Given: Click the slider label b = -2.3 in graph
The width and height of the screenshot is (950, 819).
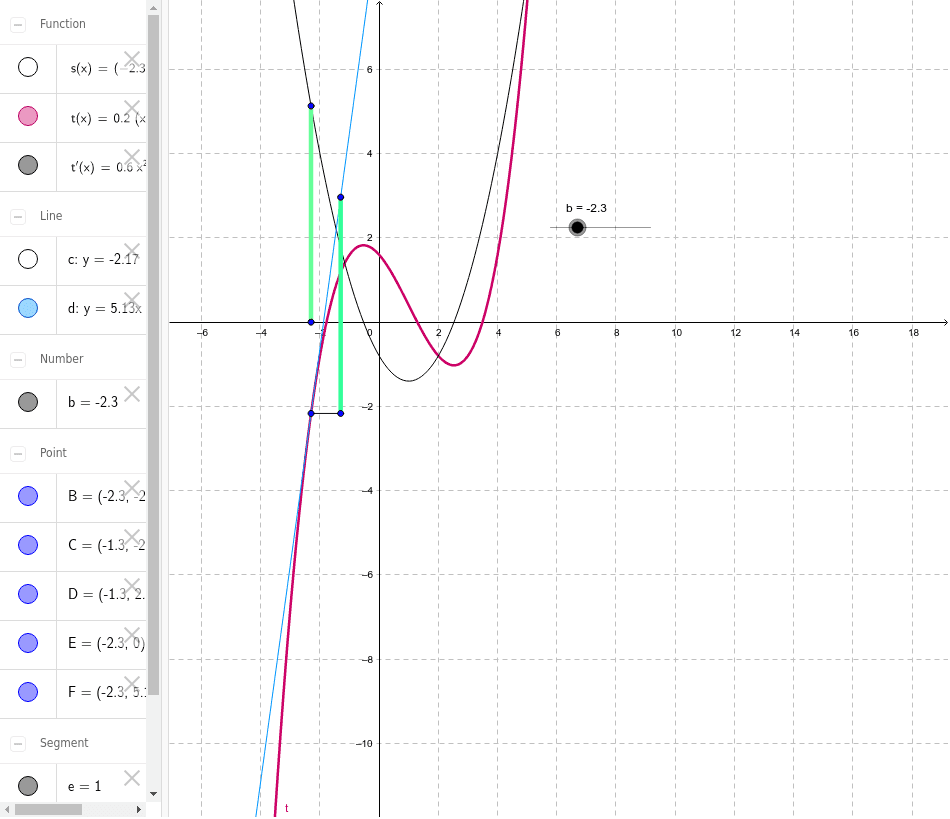Looking at the screenshot, I should click(x=586, y=208).
